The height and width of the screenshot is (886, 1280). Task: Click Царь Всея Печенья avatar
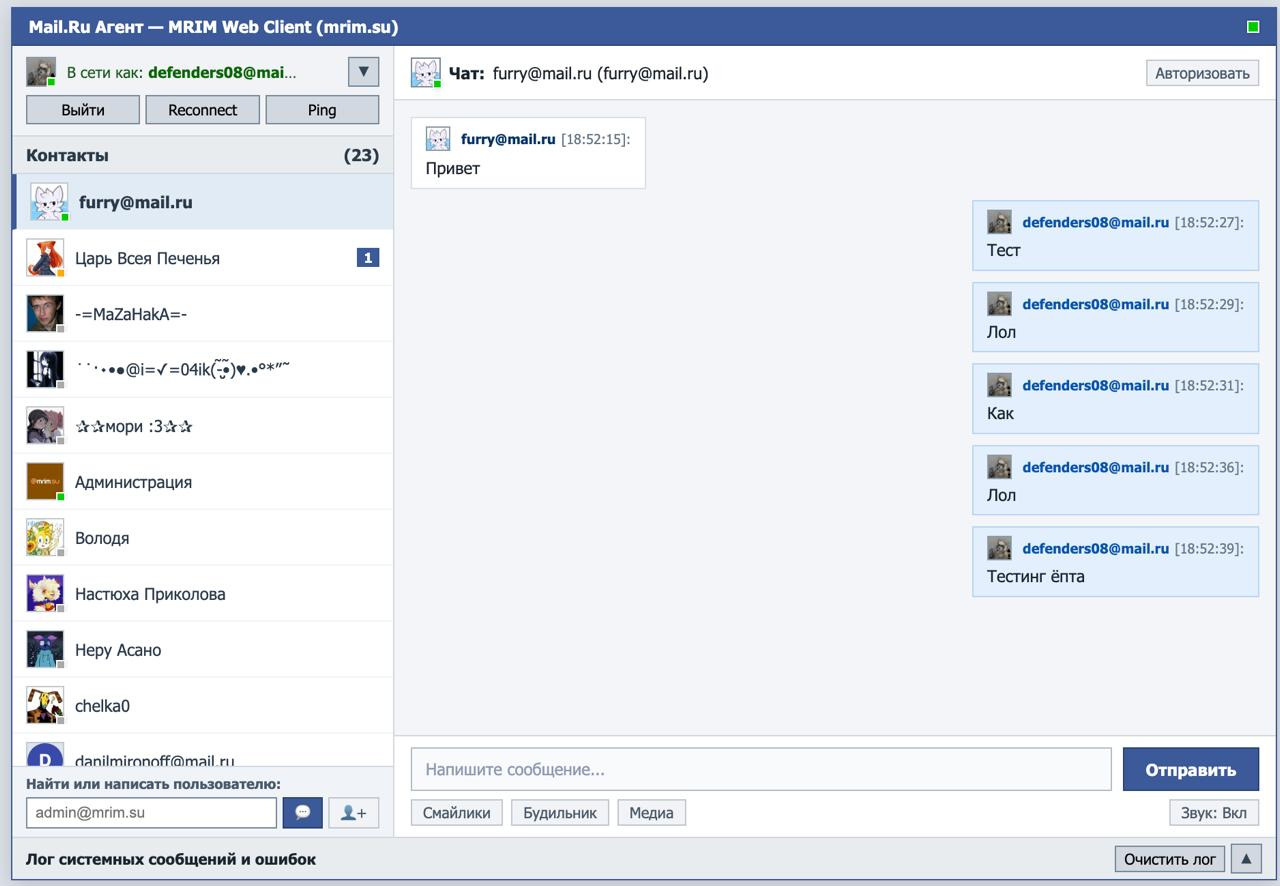click(45, 258)
